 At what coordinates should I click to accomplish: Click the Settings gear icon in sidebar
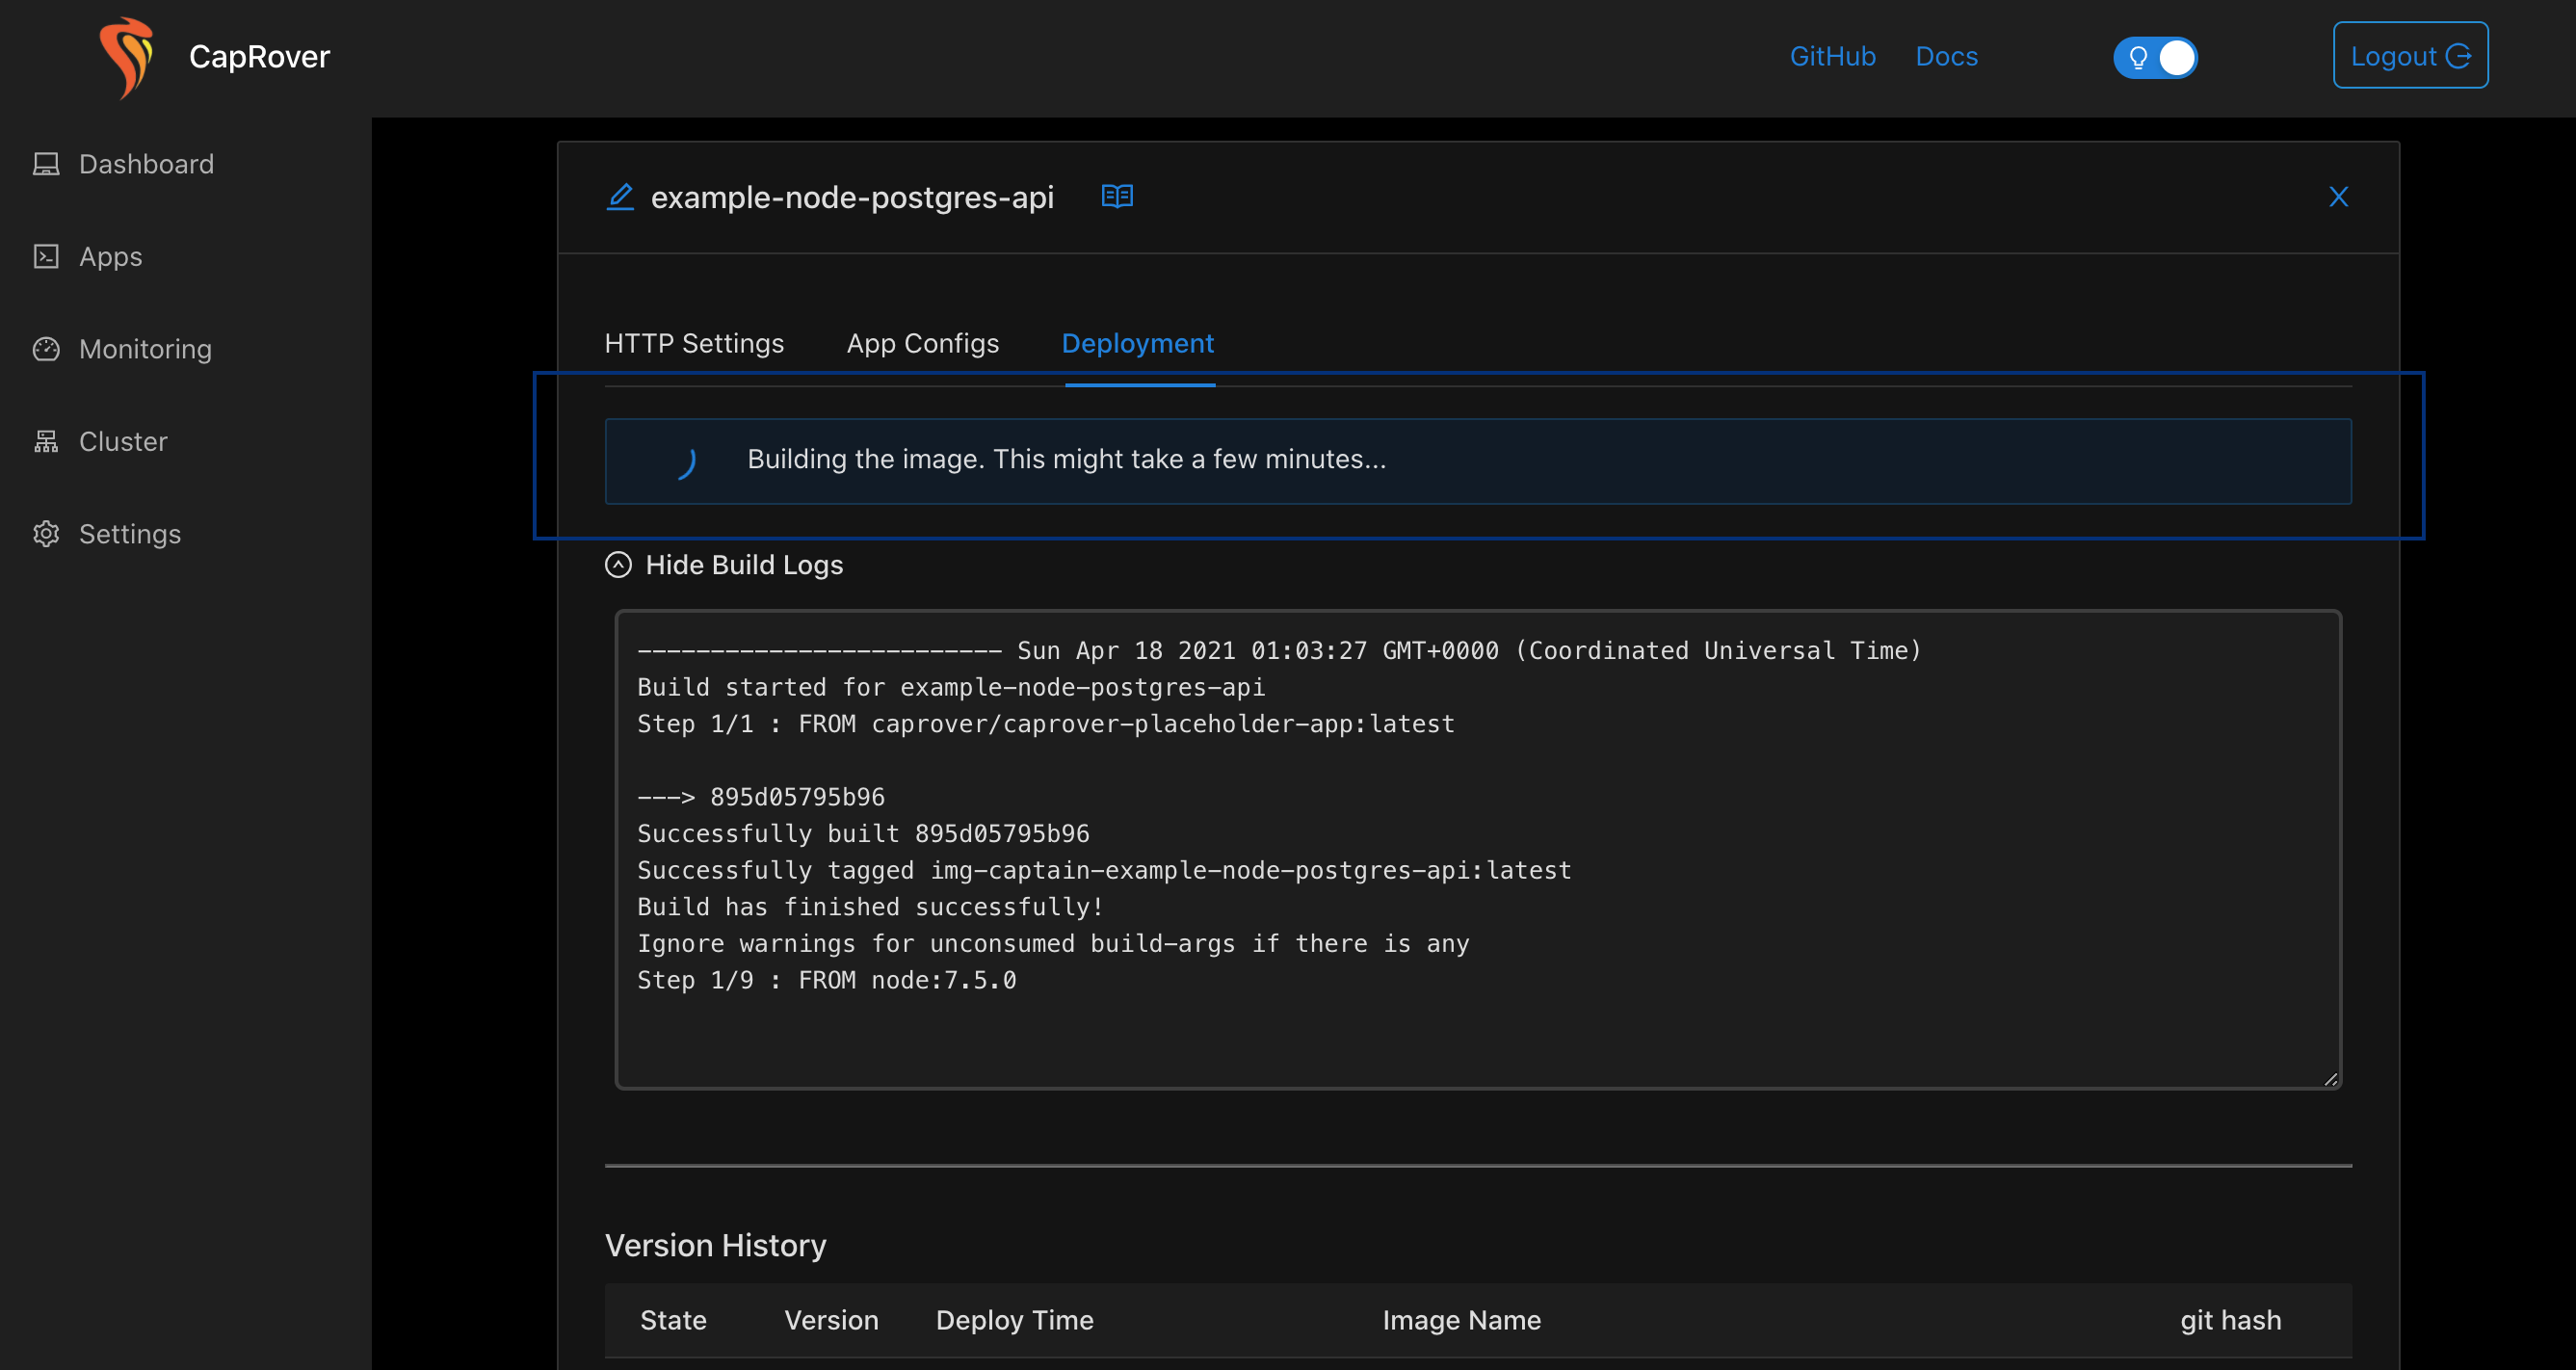pos(46,534)
